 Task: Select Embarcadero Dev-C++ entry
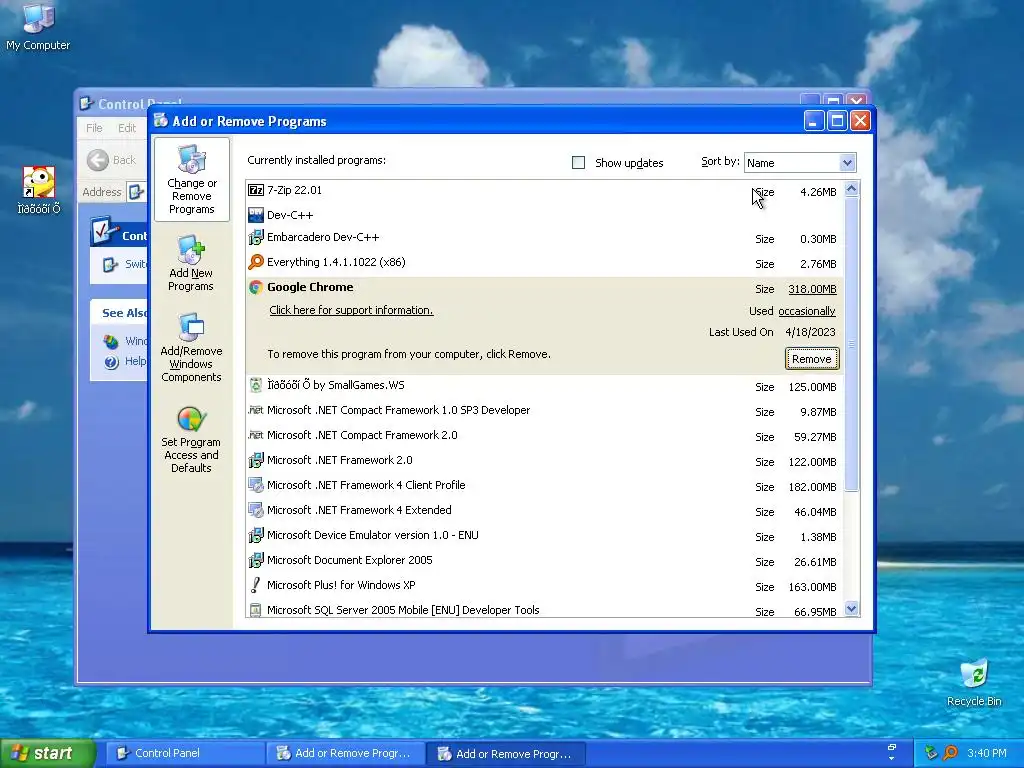(x=545, y=238)
